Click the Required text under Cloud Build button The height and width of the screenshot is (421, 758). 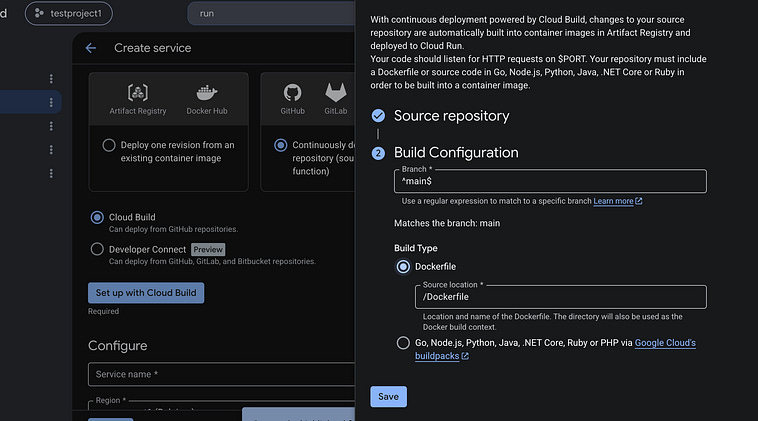point(103,311)
